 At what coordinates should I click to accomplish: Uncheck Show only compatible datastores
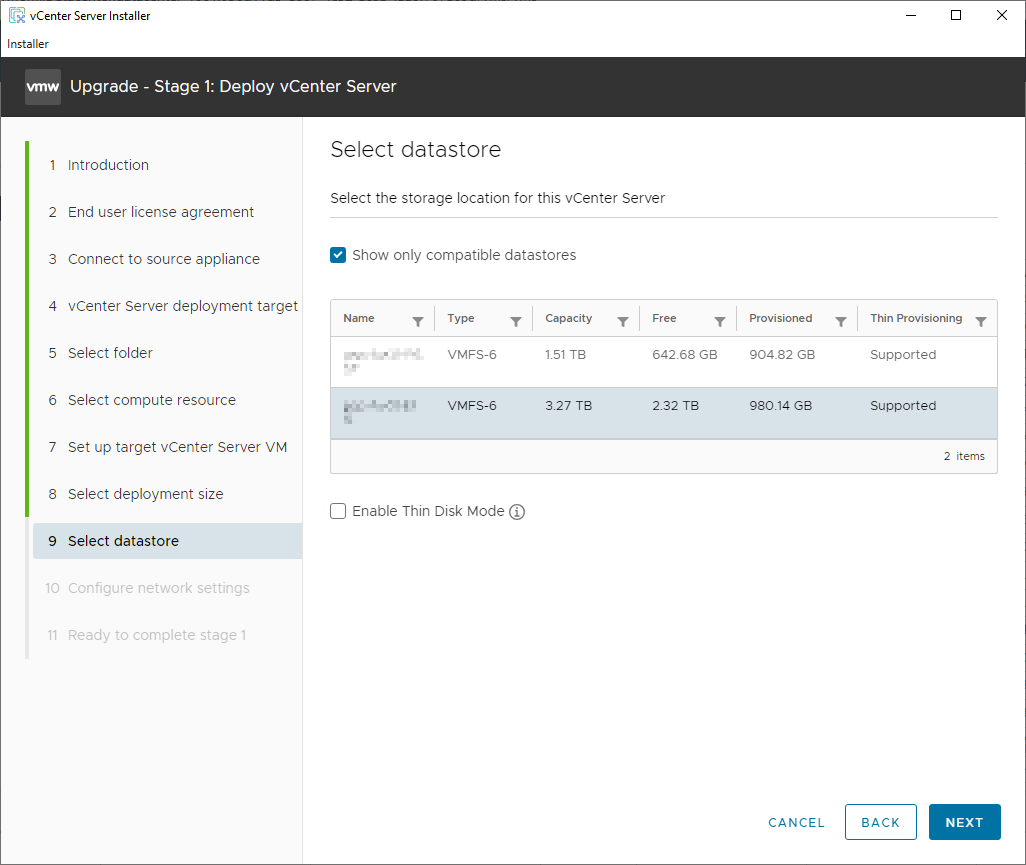338,255
